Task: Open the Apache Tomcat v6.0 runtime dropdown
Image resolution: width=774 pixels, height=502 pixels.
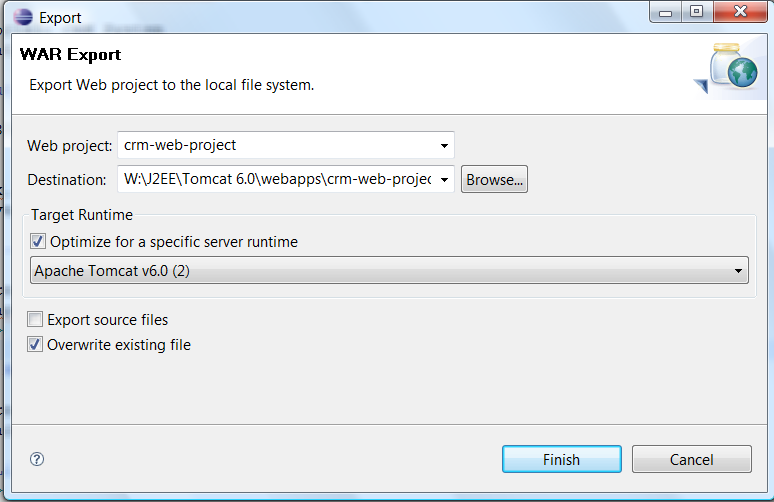Action: [738, 271]
